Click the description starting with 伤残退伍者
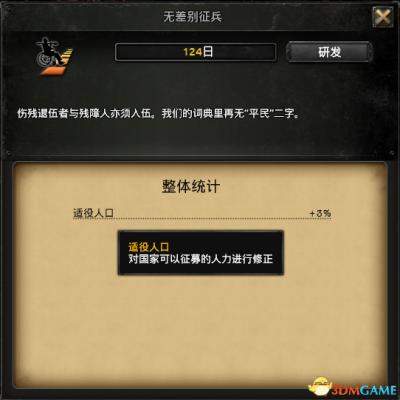This screenshot has height=400, width=400. (159, 114)
